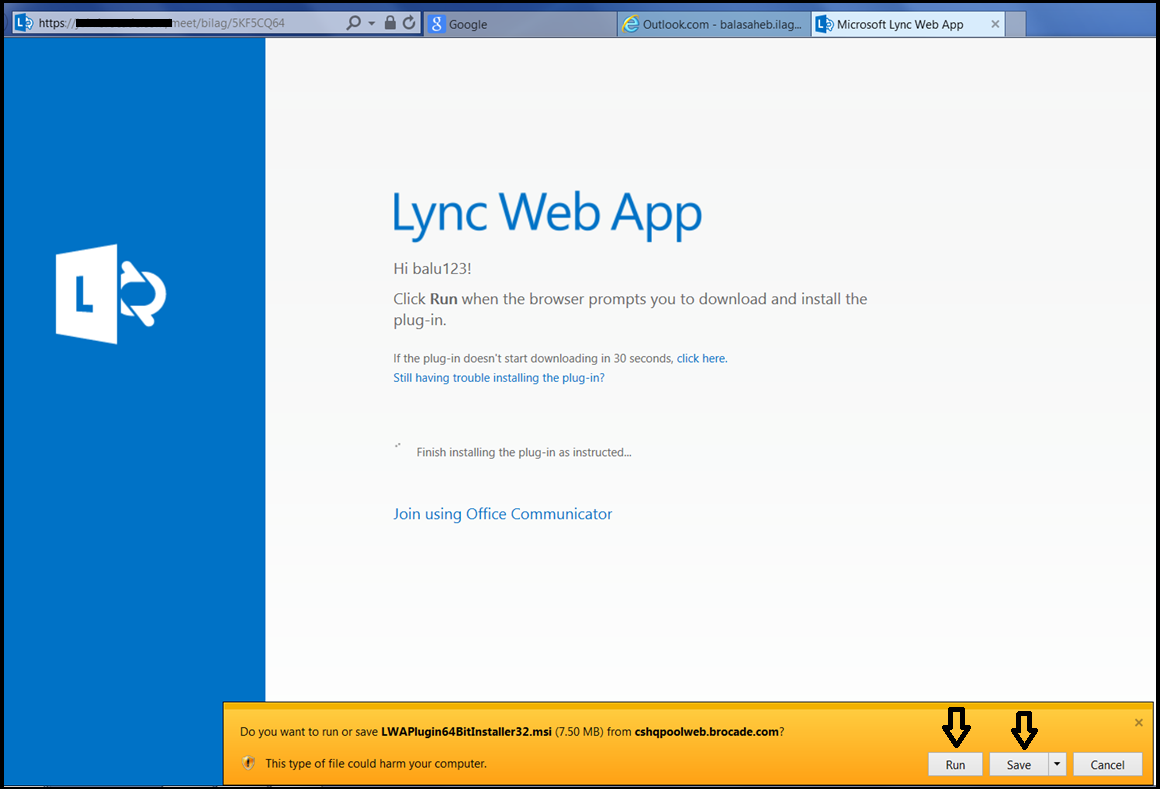This screenshot has width=1160, height=789.
Task: Cancel the plug-in download
Action: click(x=1107, y=765)
